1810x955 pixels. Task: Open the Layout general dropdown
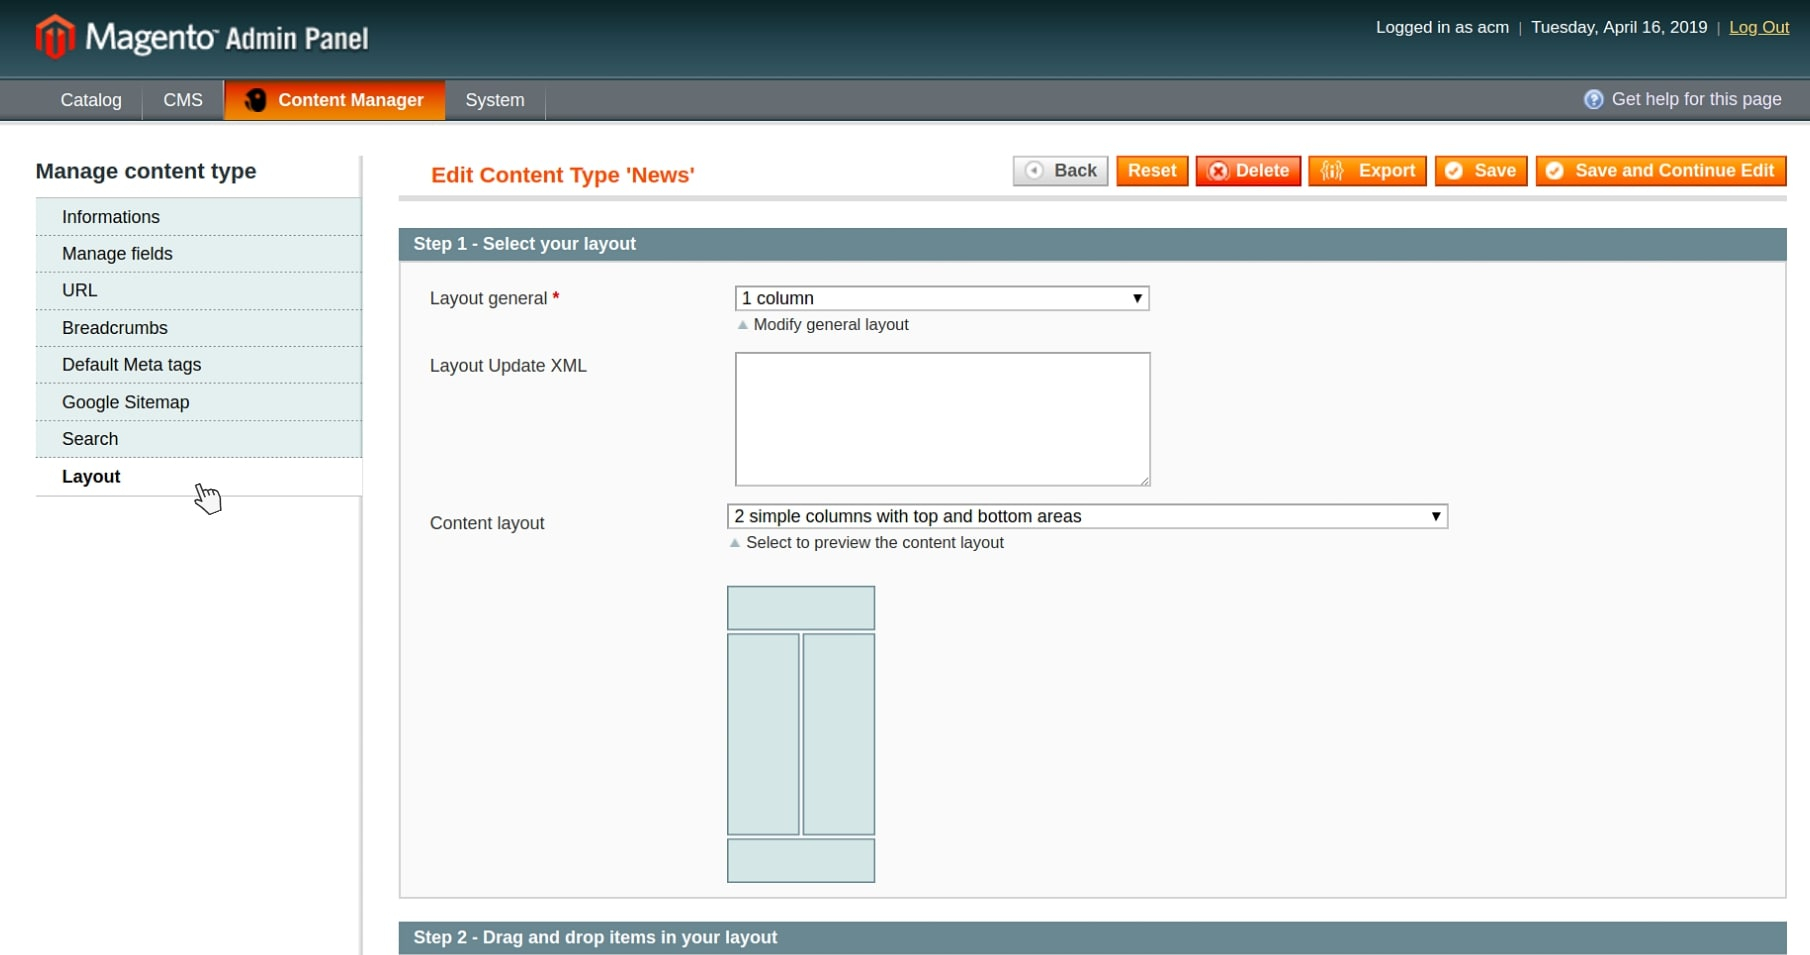pyautogui.click(x=941, y=298)
